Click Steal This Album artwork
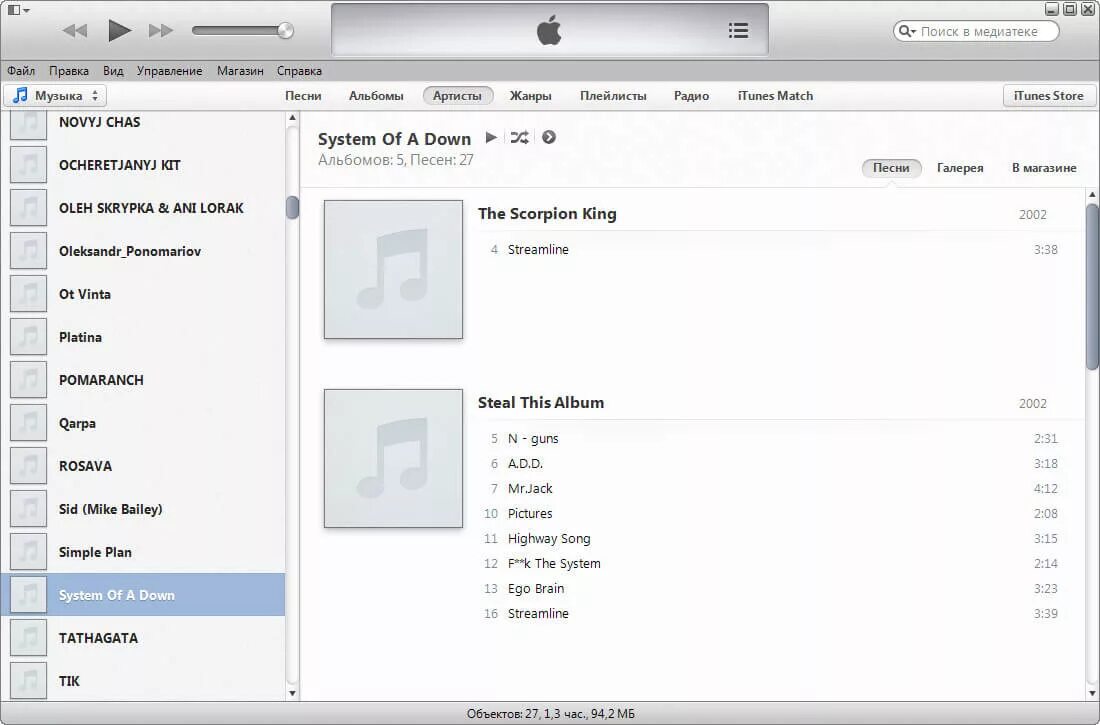This screenshot has height=725, width=1100. tap(393, 458)
